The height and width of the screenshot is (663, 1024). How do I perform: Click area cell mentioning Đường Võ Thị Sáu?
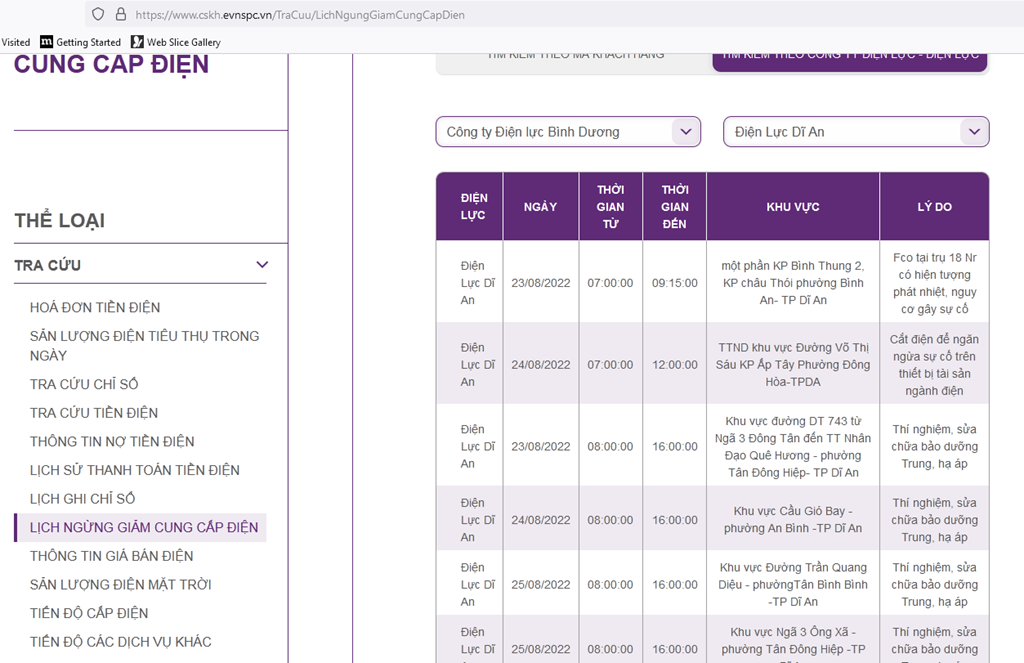[793, 364]
